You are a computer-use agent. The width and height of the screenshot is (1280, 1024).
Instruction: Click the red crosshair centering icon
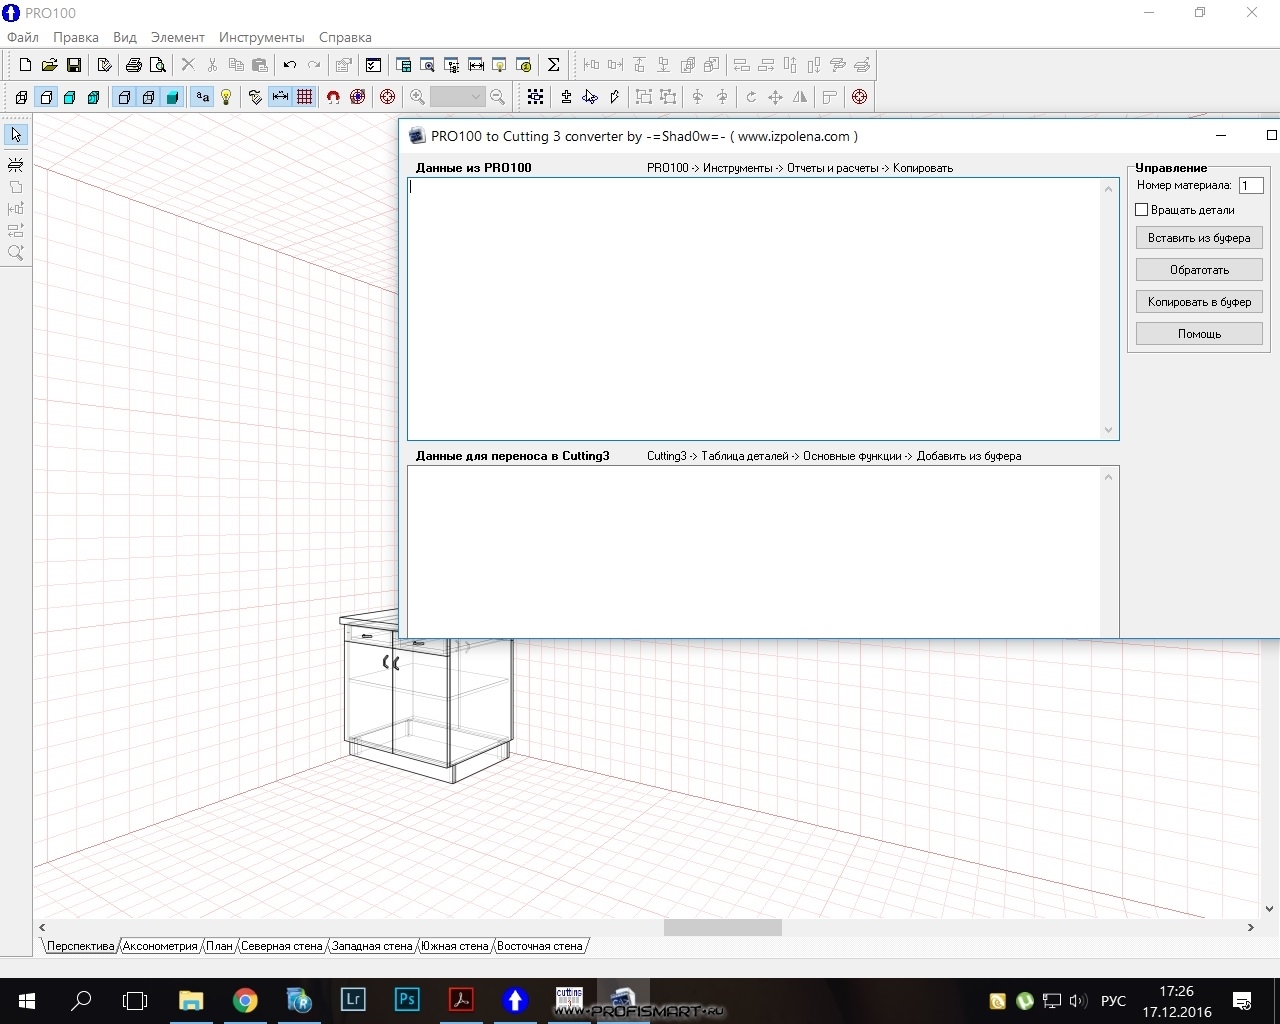pyautogui.click(x=387, y=97)
